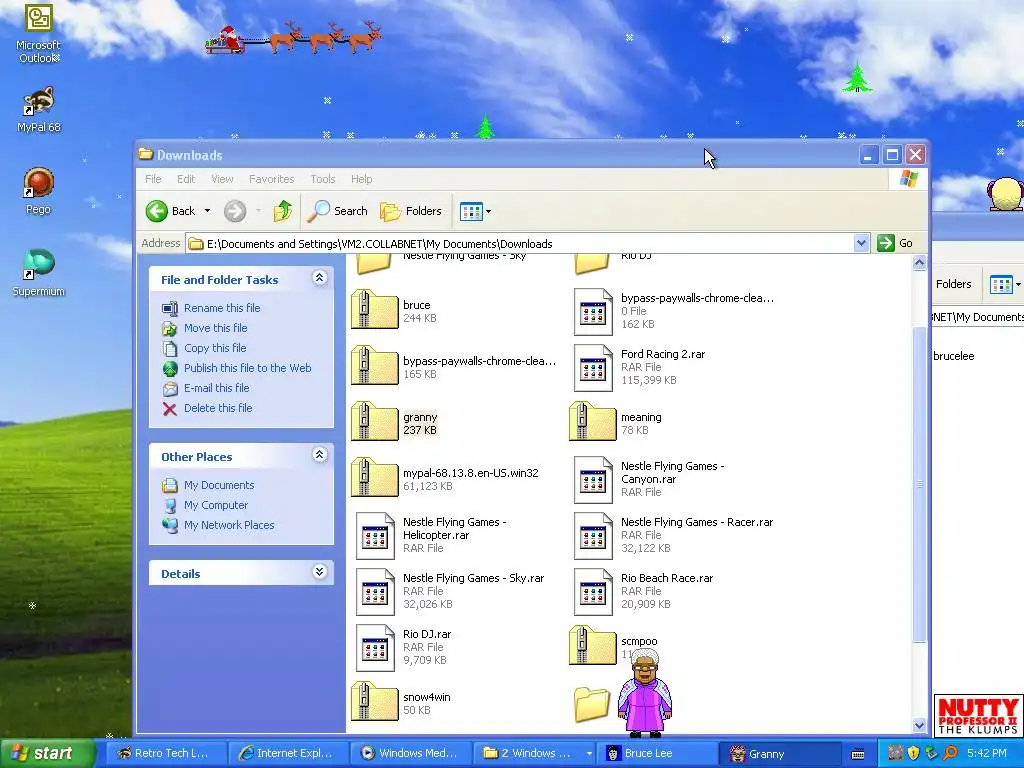Open the Tools menu
1024x768 pixels.
pyautogui.click(x=323, y=179)
